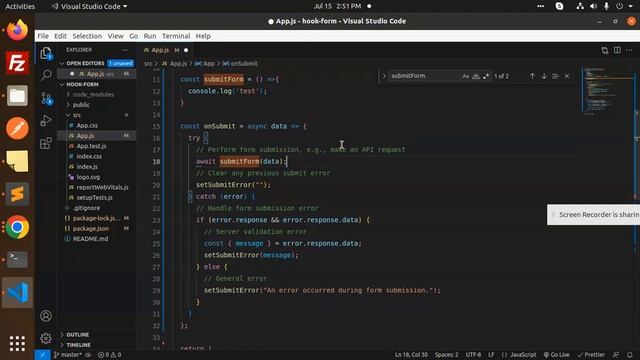Open the Terminal menu
Image resolution: width=640 pixels, height=360 pixels.
(176, 36)
